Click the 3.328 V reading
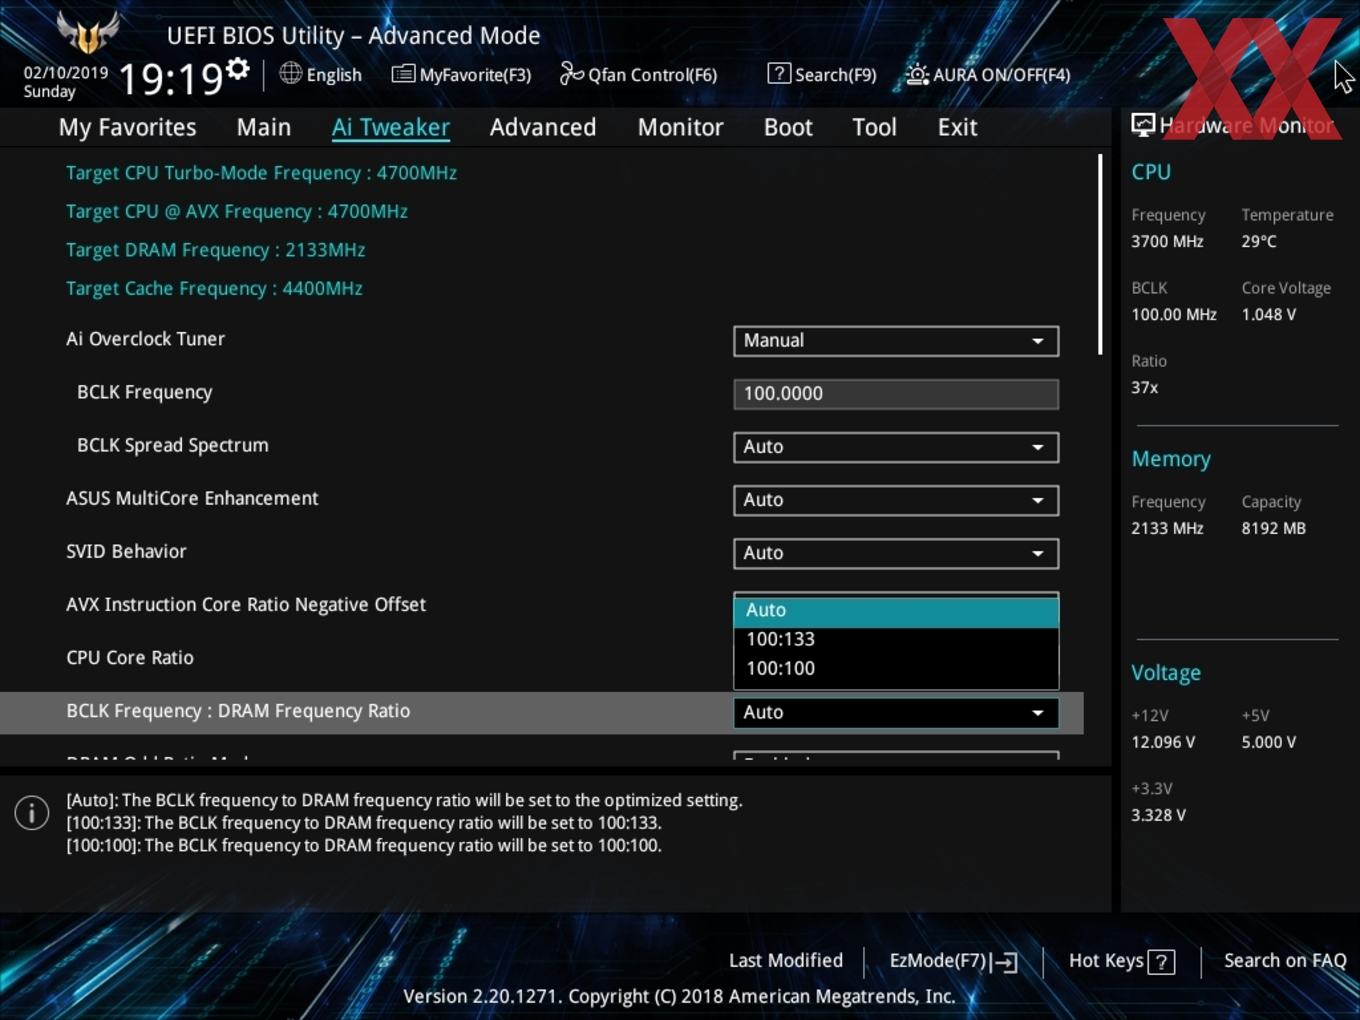Screen dimensions: 1360x1020 (1159, 815)
